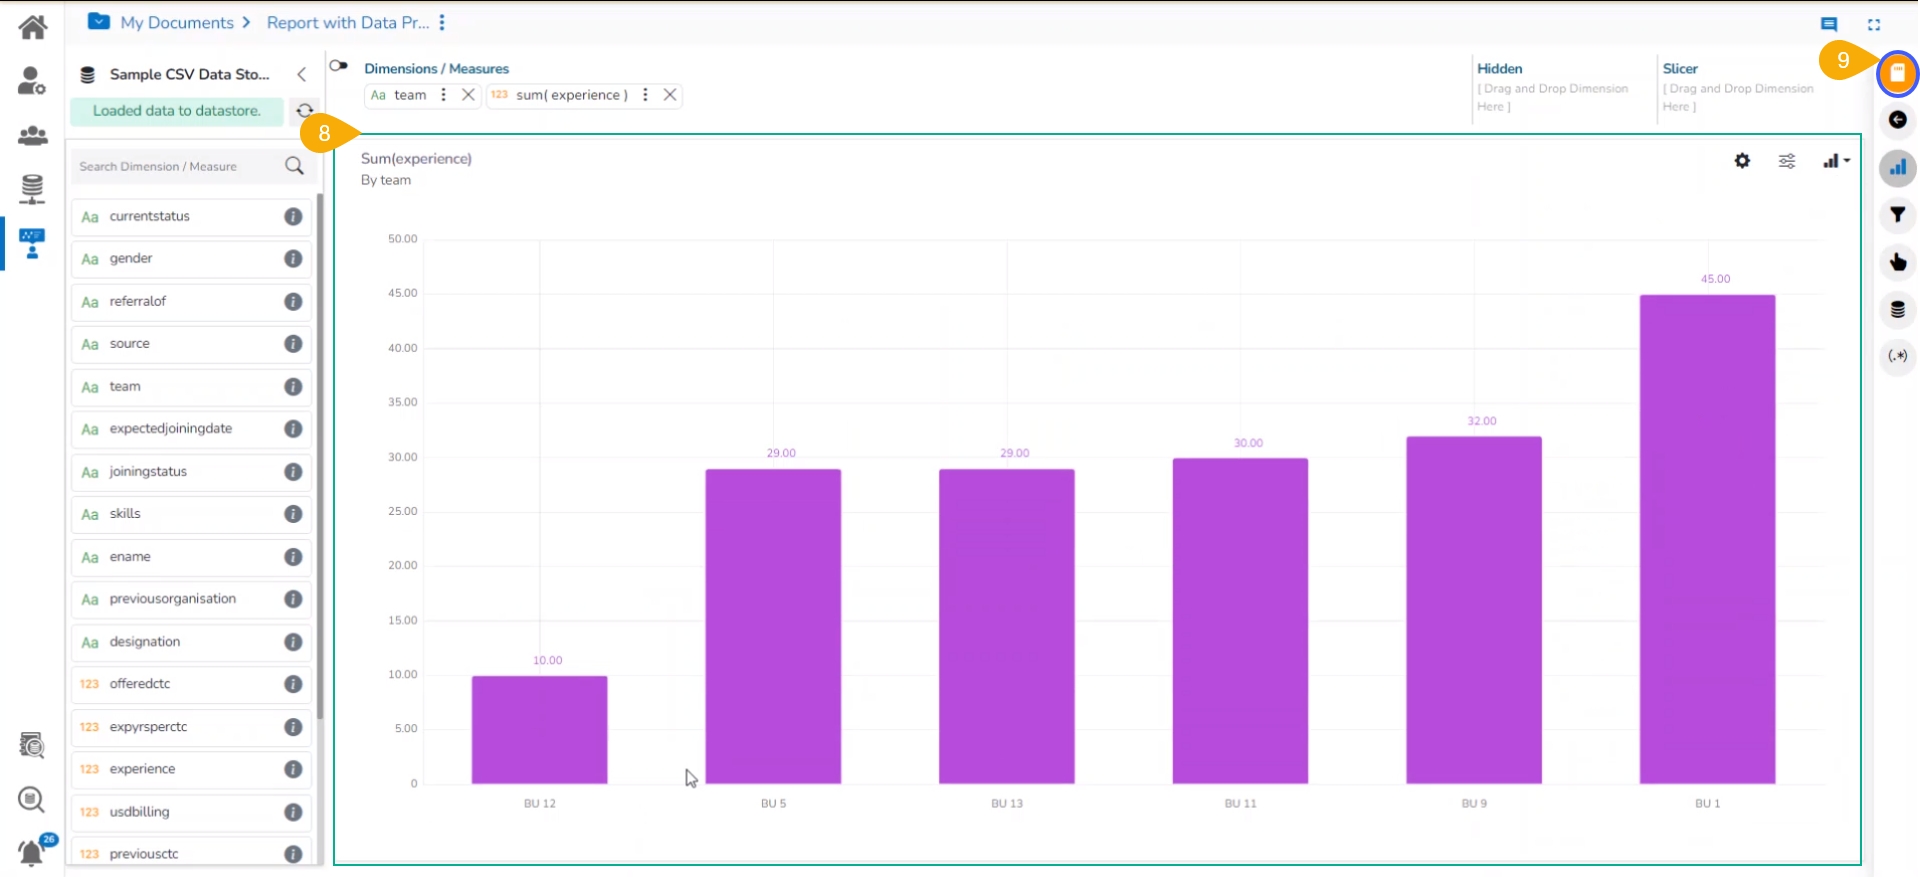Image resolution: width=1920 pixels, height=877 pixels.
Task: Open the chart type dropdown
Action: tap(1836, 161)
